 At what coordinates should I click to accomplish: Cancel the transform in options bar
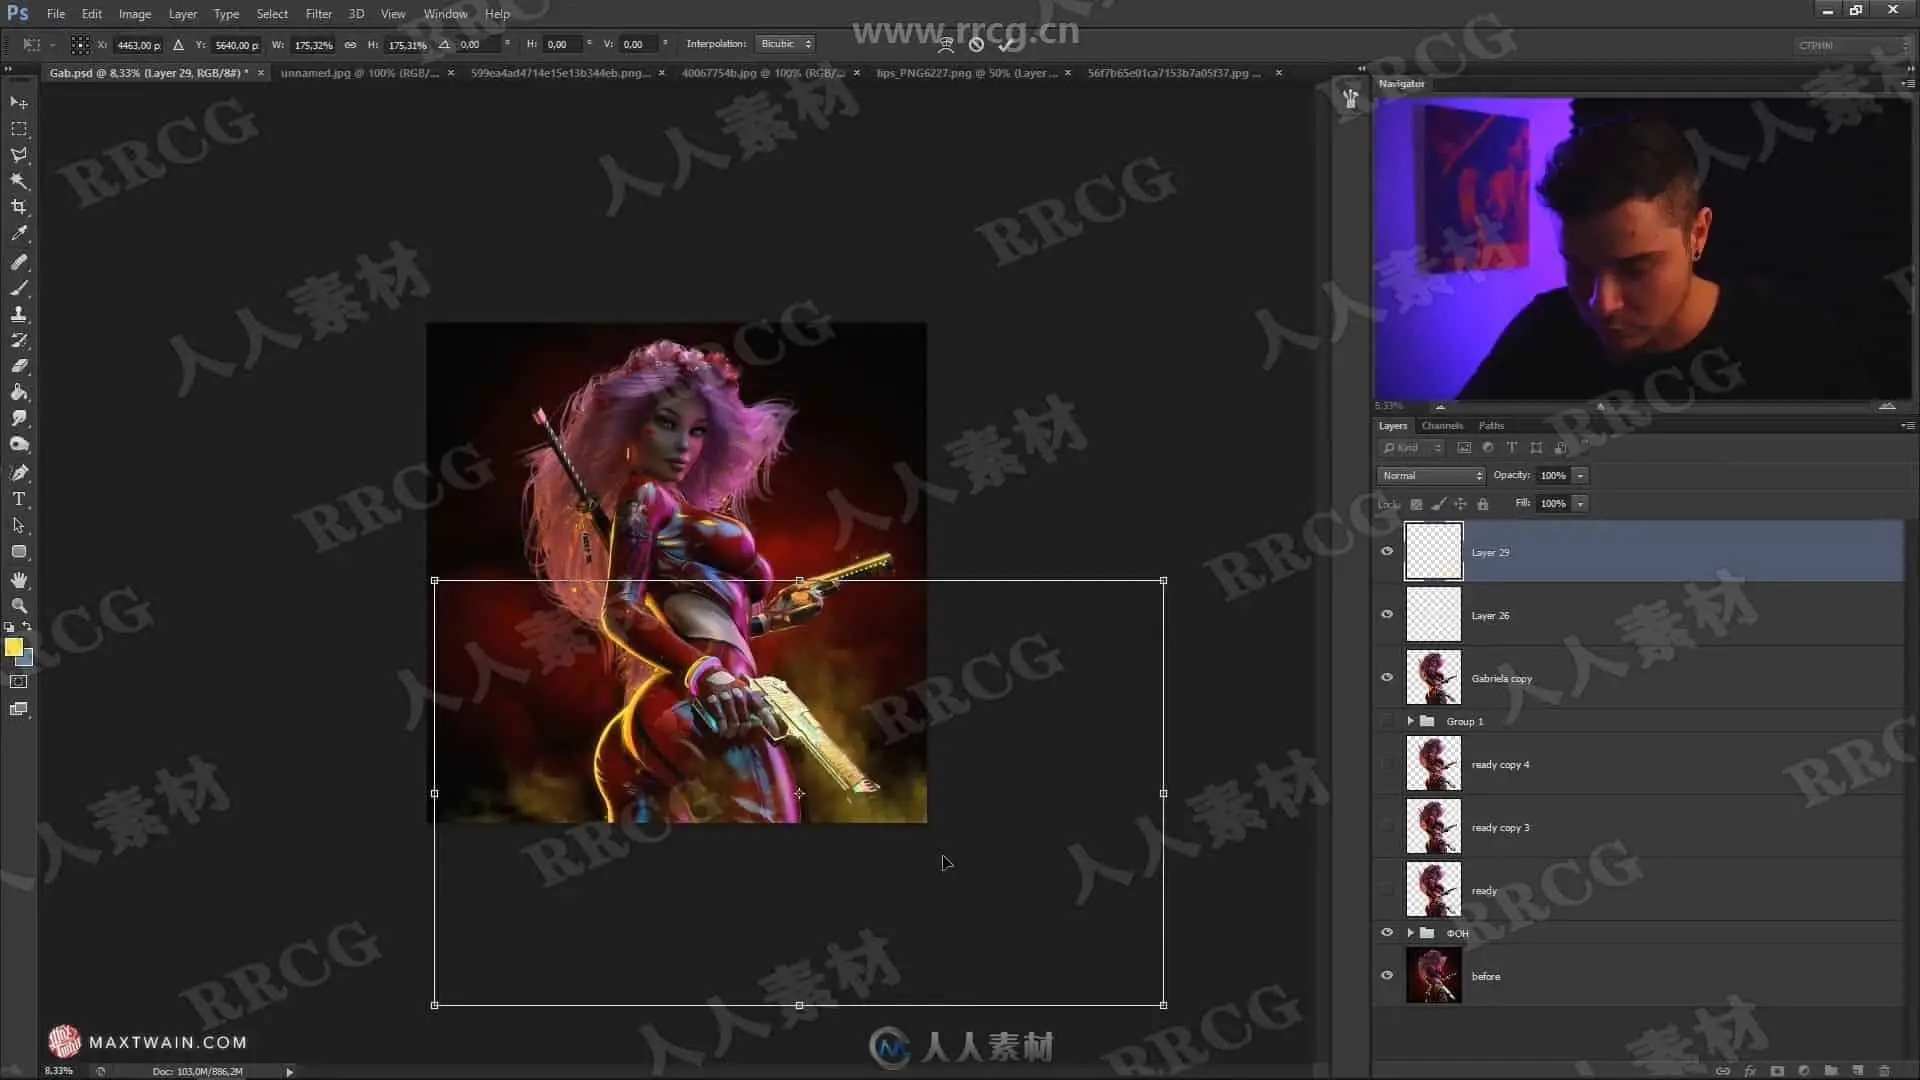click(976, 44)
